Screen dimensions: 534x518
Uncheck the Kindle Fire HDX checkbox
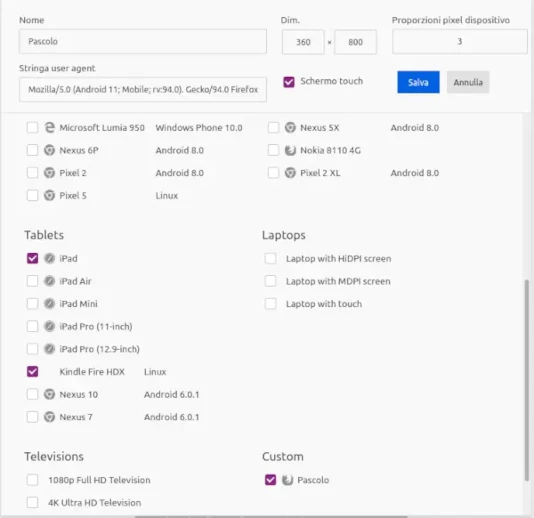pyautogui.click(x=32, y=372)
